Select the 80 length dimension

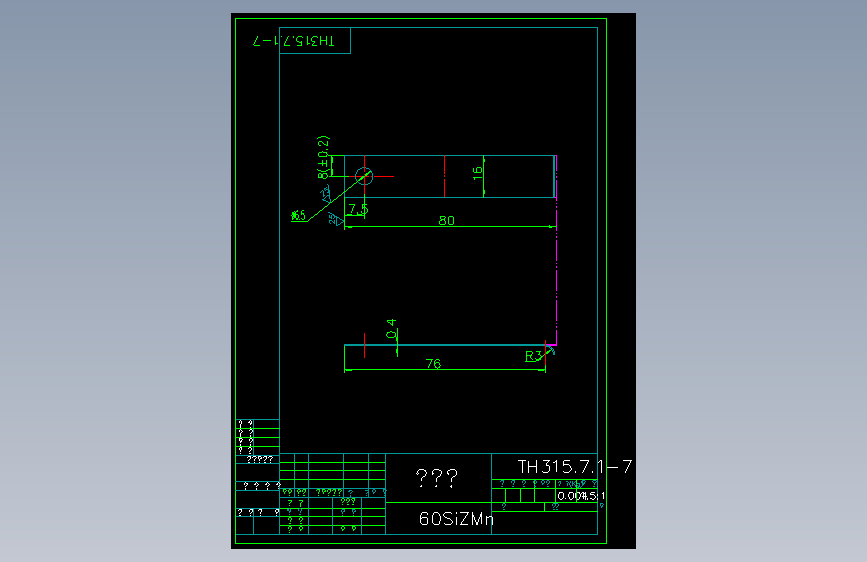[446, 220]
